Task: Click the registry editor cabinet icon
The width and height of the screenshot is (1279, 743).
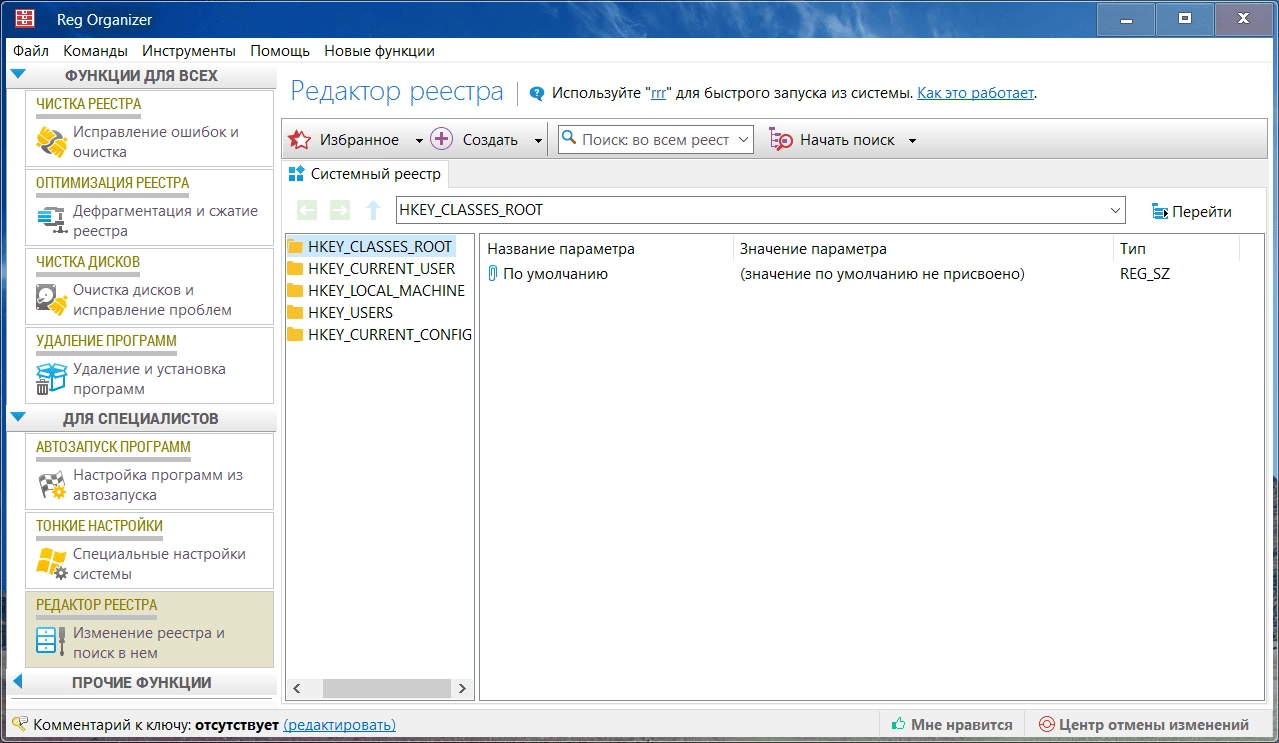Action: tap(51, 642)
